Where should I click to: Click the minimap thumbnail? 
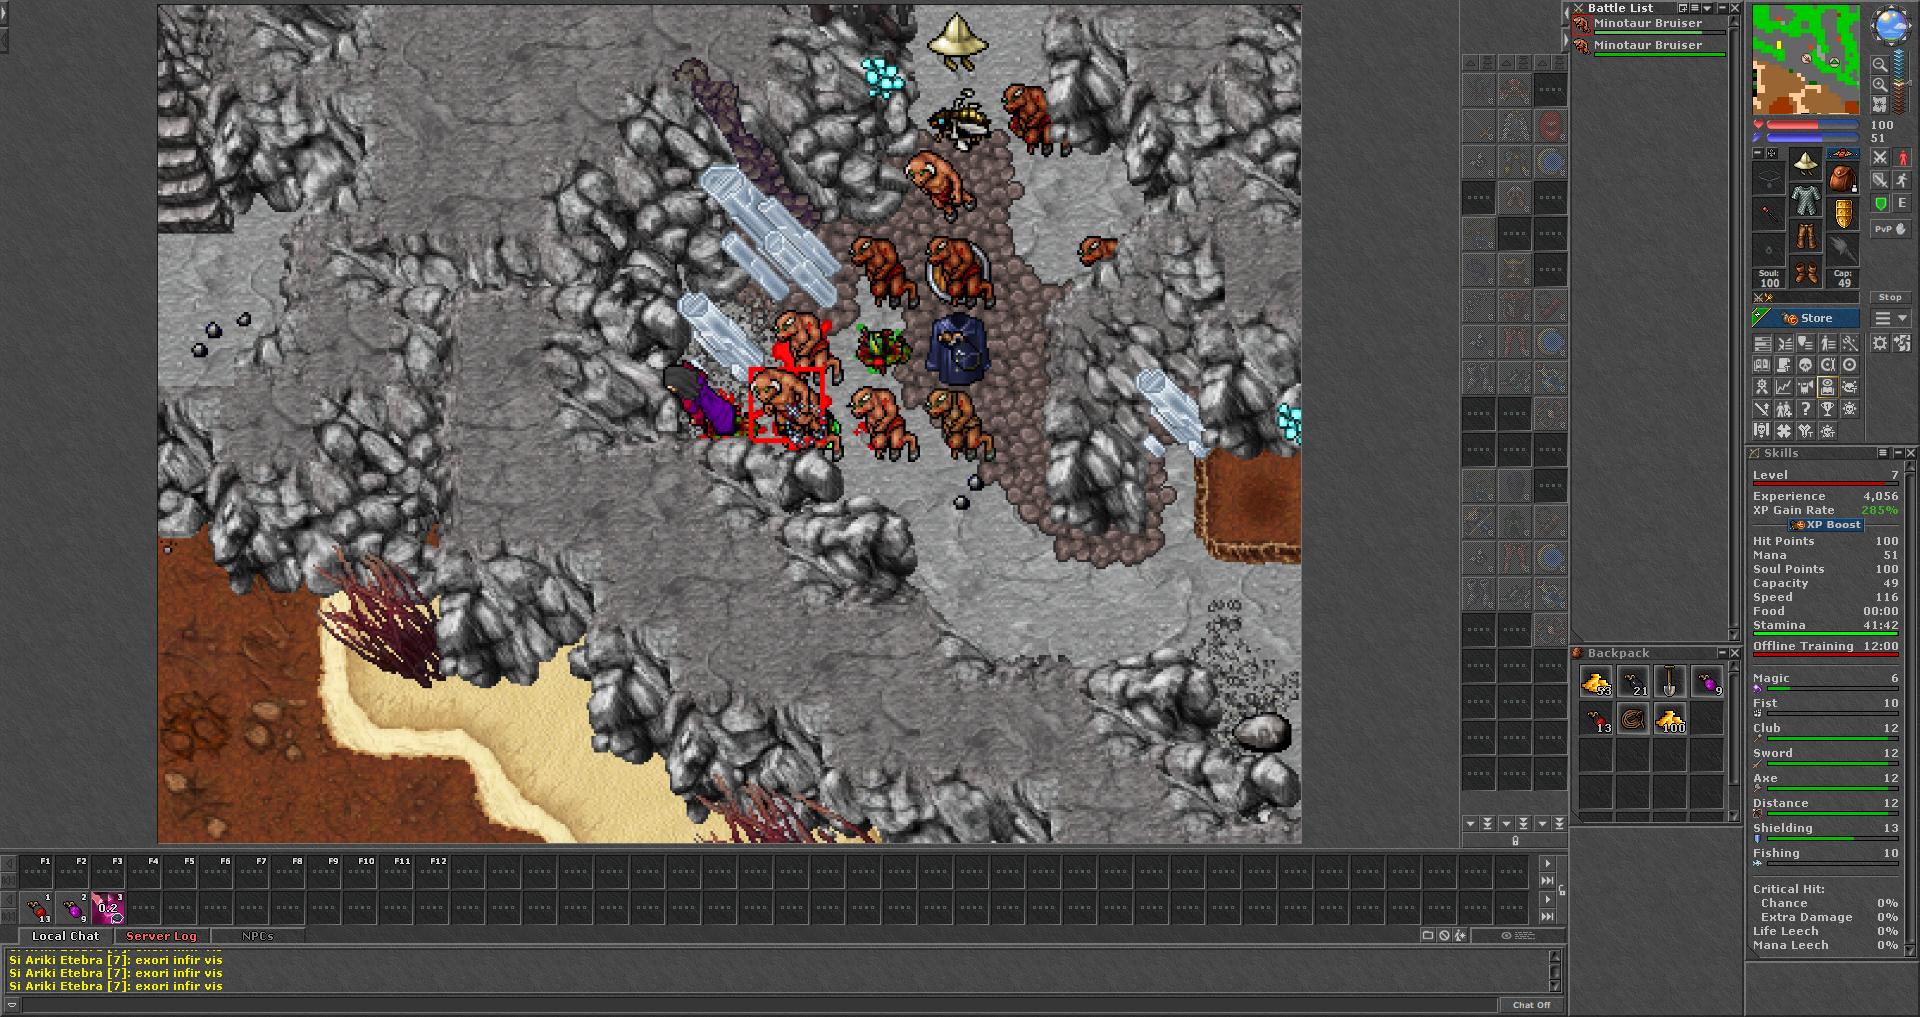pos(1806,59)
